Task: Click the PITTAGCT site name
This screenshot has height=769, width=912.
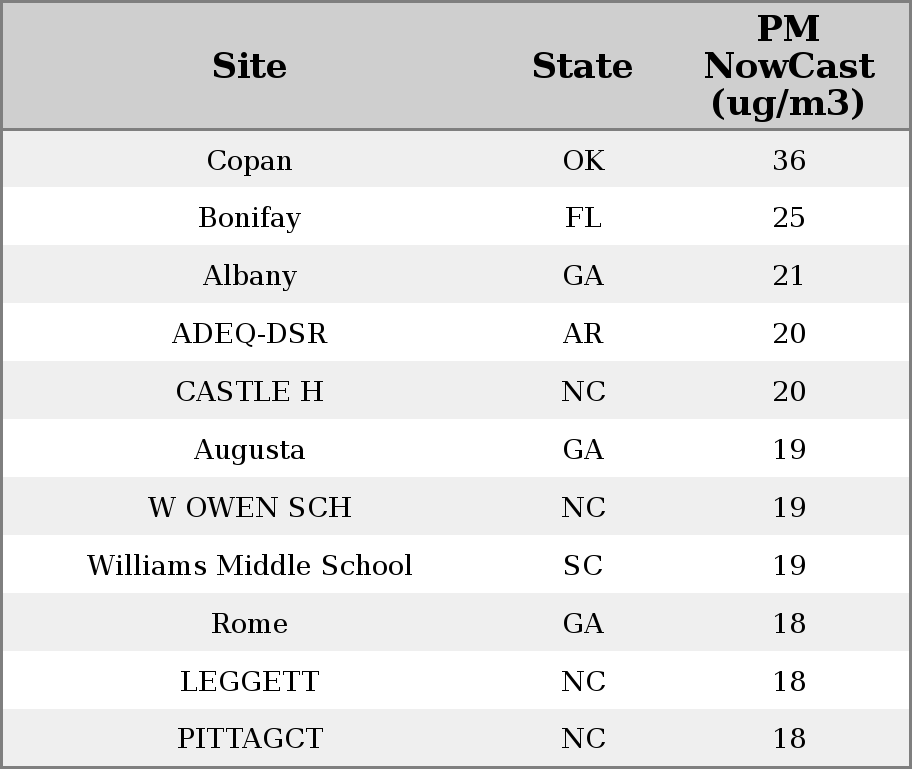Action: click(249, 739)
